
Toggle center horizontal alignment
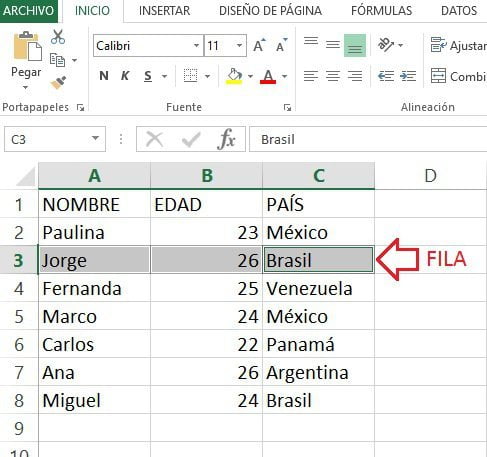tap(333, 76)
